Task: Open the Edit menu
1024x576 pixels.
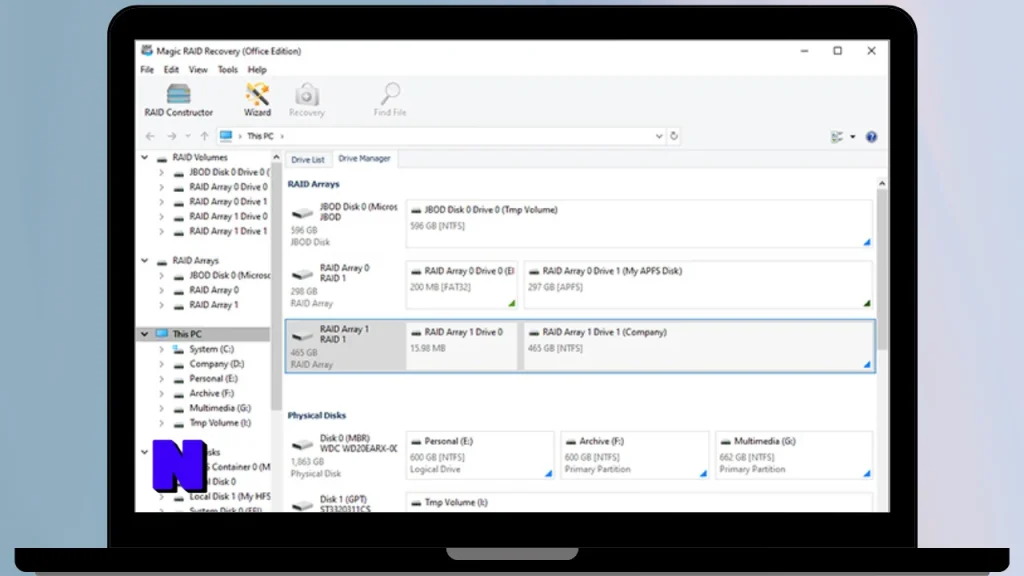Action: click(171, 69)
